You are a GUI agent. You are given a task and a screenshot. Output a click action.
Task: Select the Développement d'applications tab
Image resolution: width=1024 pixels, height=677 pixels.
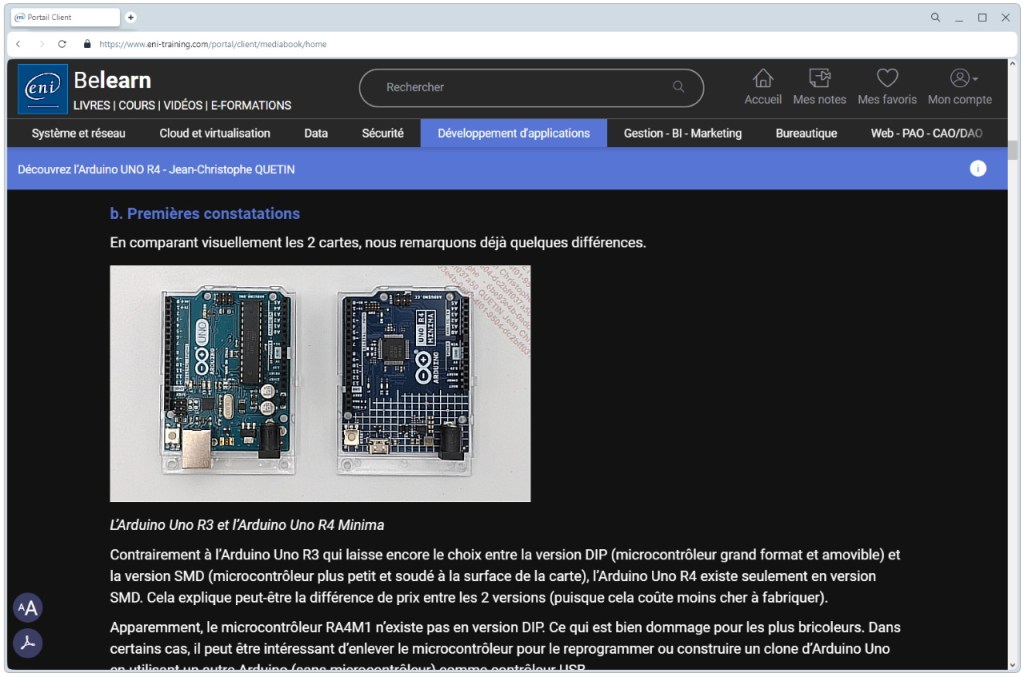click(513, 132)
